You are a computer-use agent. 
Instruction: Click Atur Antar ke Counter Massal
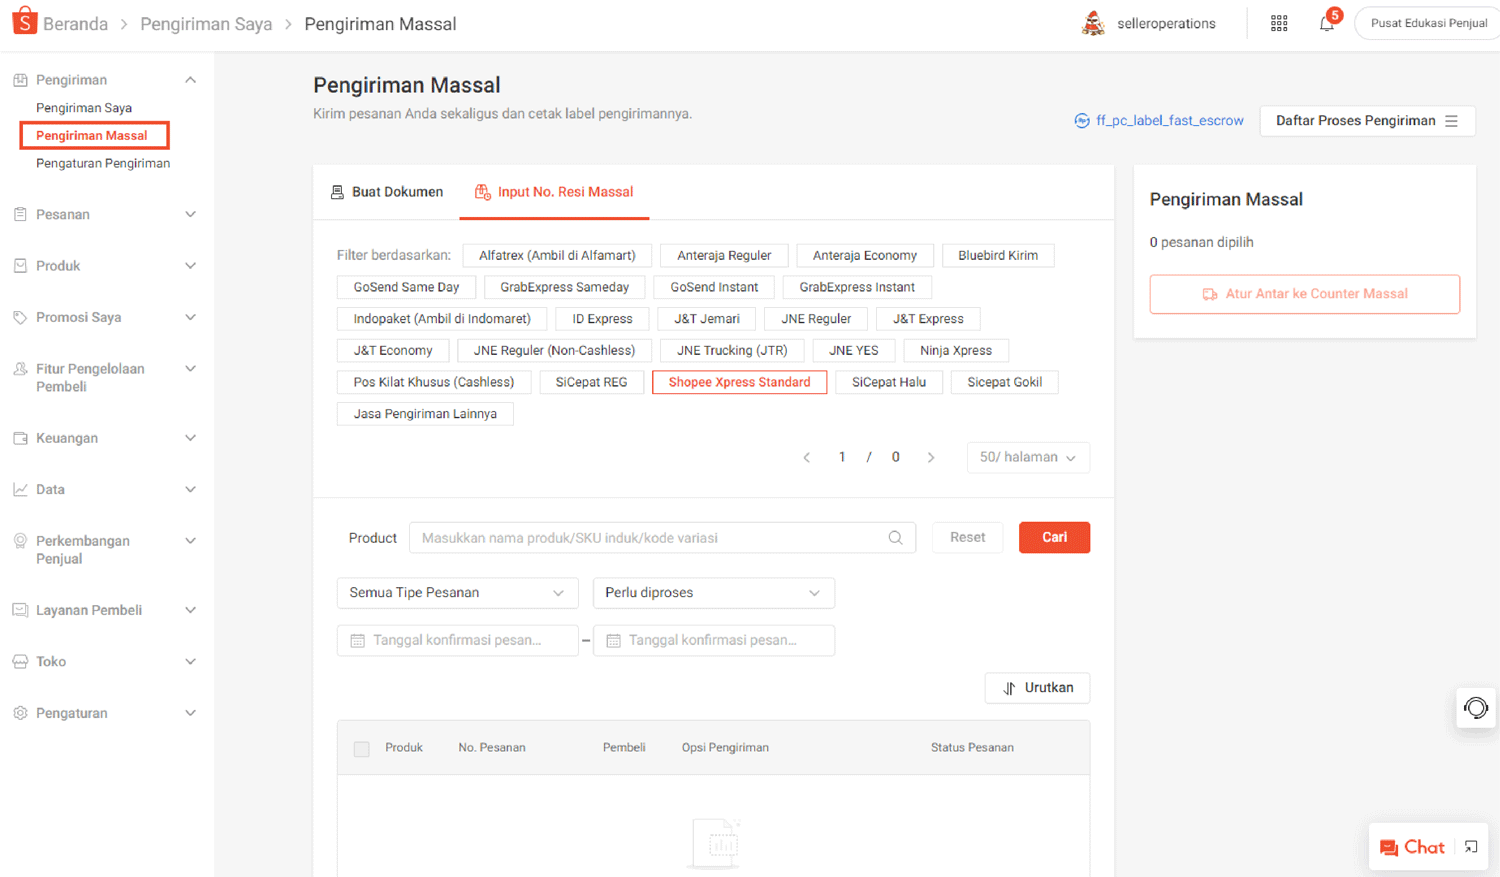pos(1304,294)
